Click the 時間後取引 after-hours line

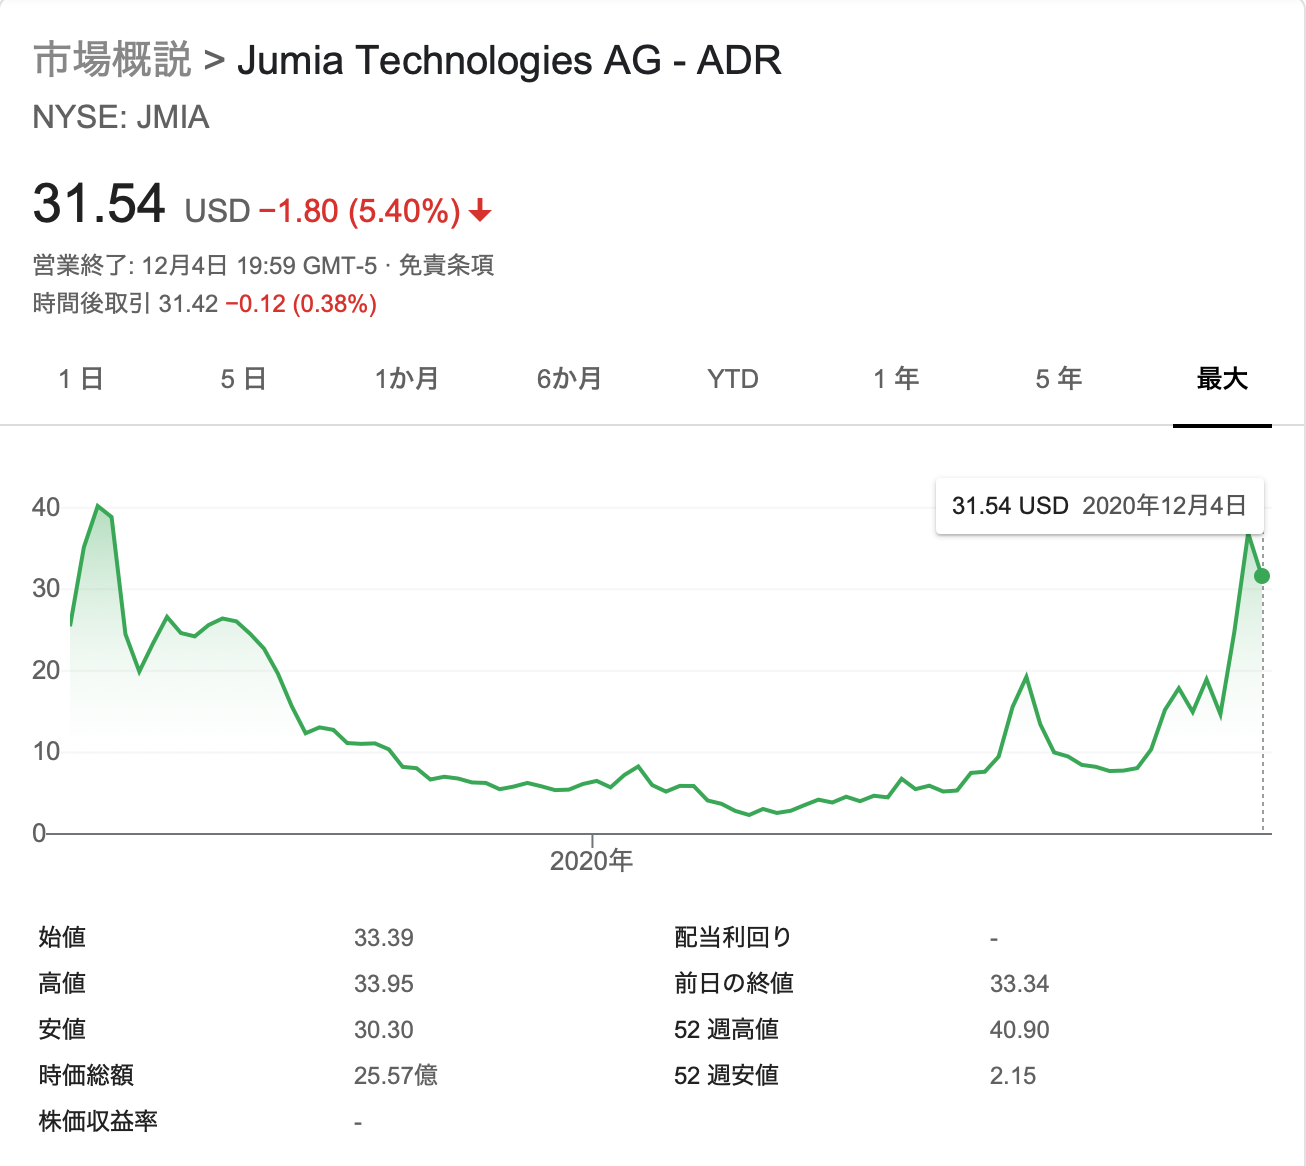(x=205, y=303)
